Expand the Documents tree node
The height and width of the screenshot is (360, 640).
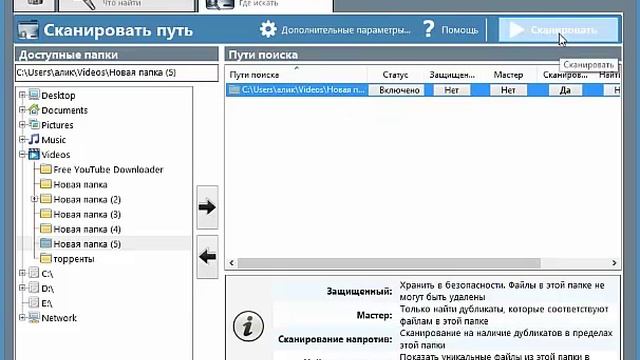[x=22, y=110]
